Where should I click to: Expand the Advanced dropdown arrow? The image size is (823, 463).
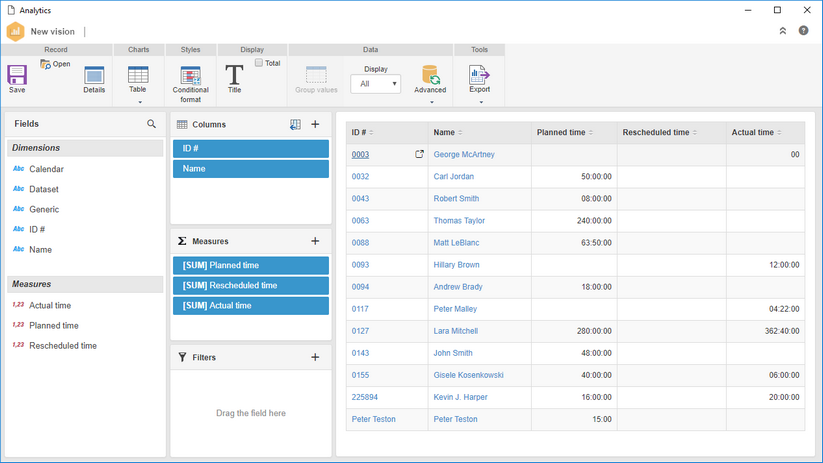click(x=432, y=102)
